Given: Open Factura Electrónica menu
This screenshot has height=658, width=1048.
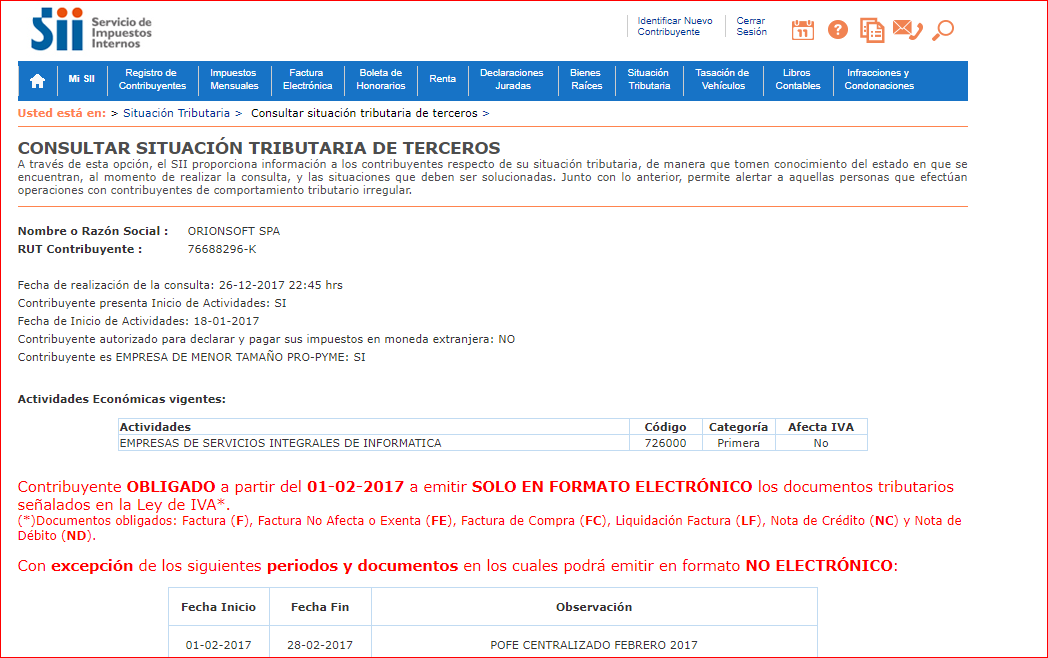Looking at the screenshot, I should [307, 79].
